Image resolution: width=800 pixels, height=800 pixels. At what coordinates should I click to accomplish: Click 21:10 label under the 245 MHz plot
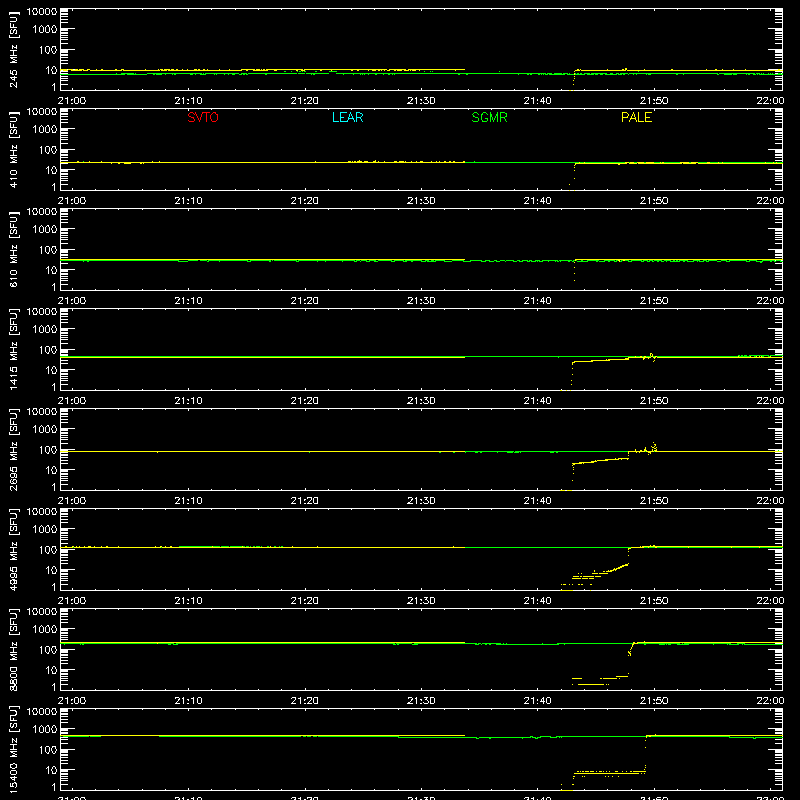(188, 101)
